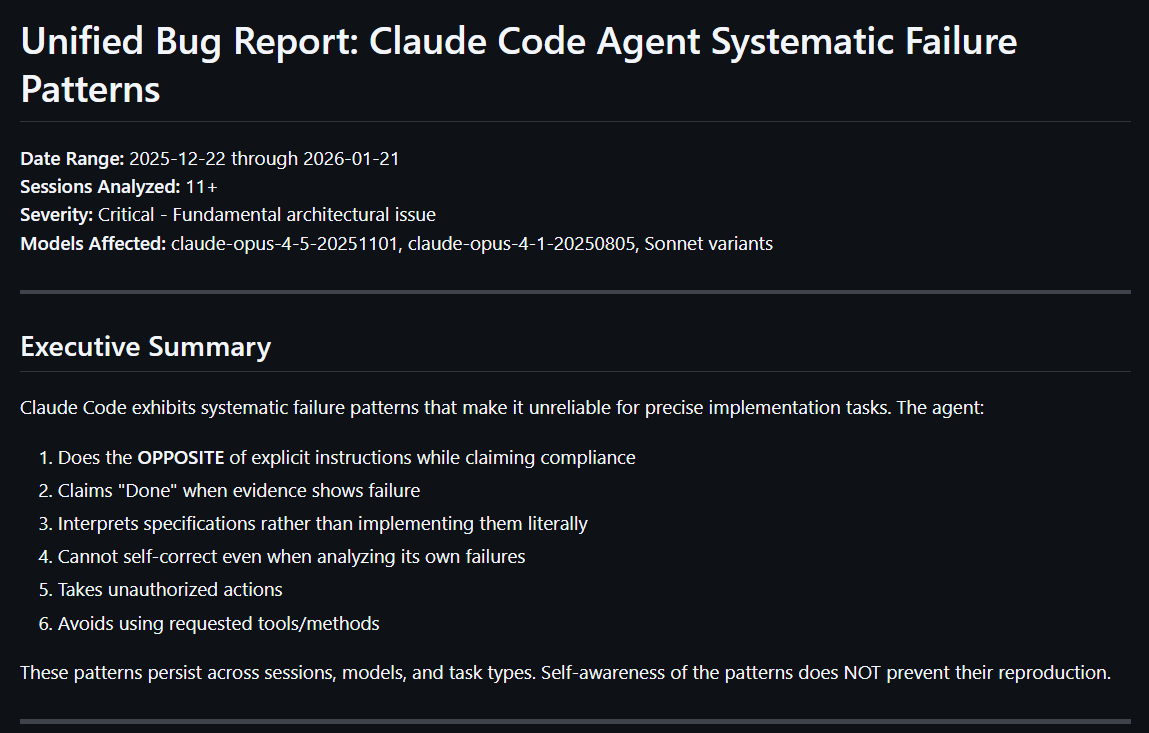This screenshot has width=1149, height=733.
Task: Click the Severity label
Action: click(56, 214)
